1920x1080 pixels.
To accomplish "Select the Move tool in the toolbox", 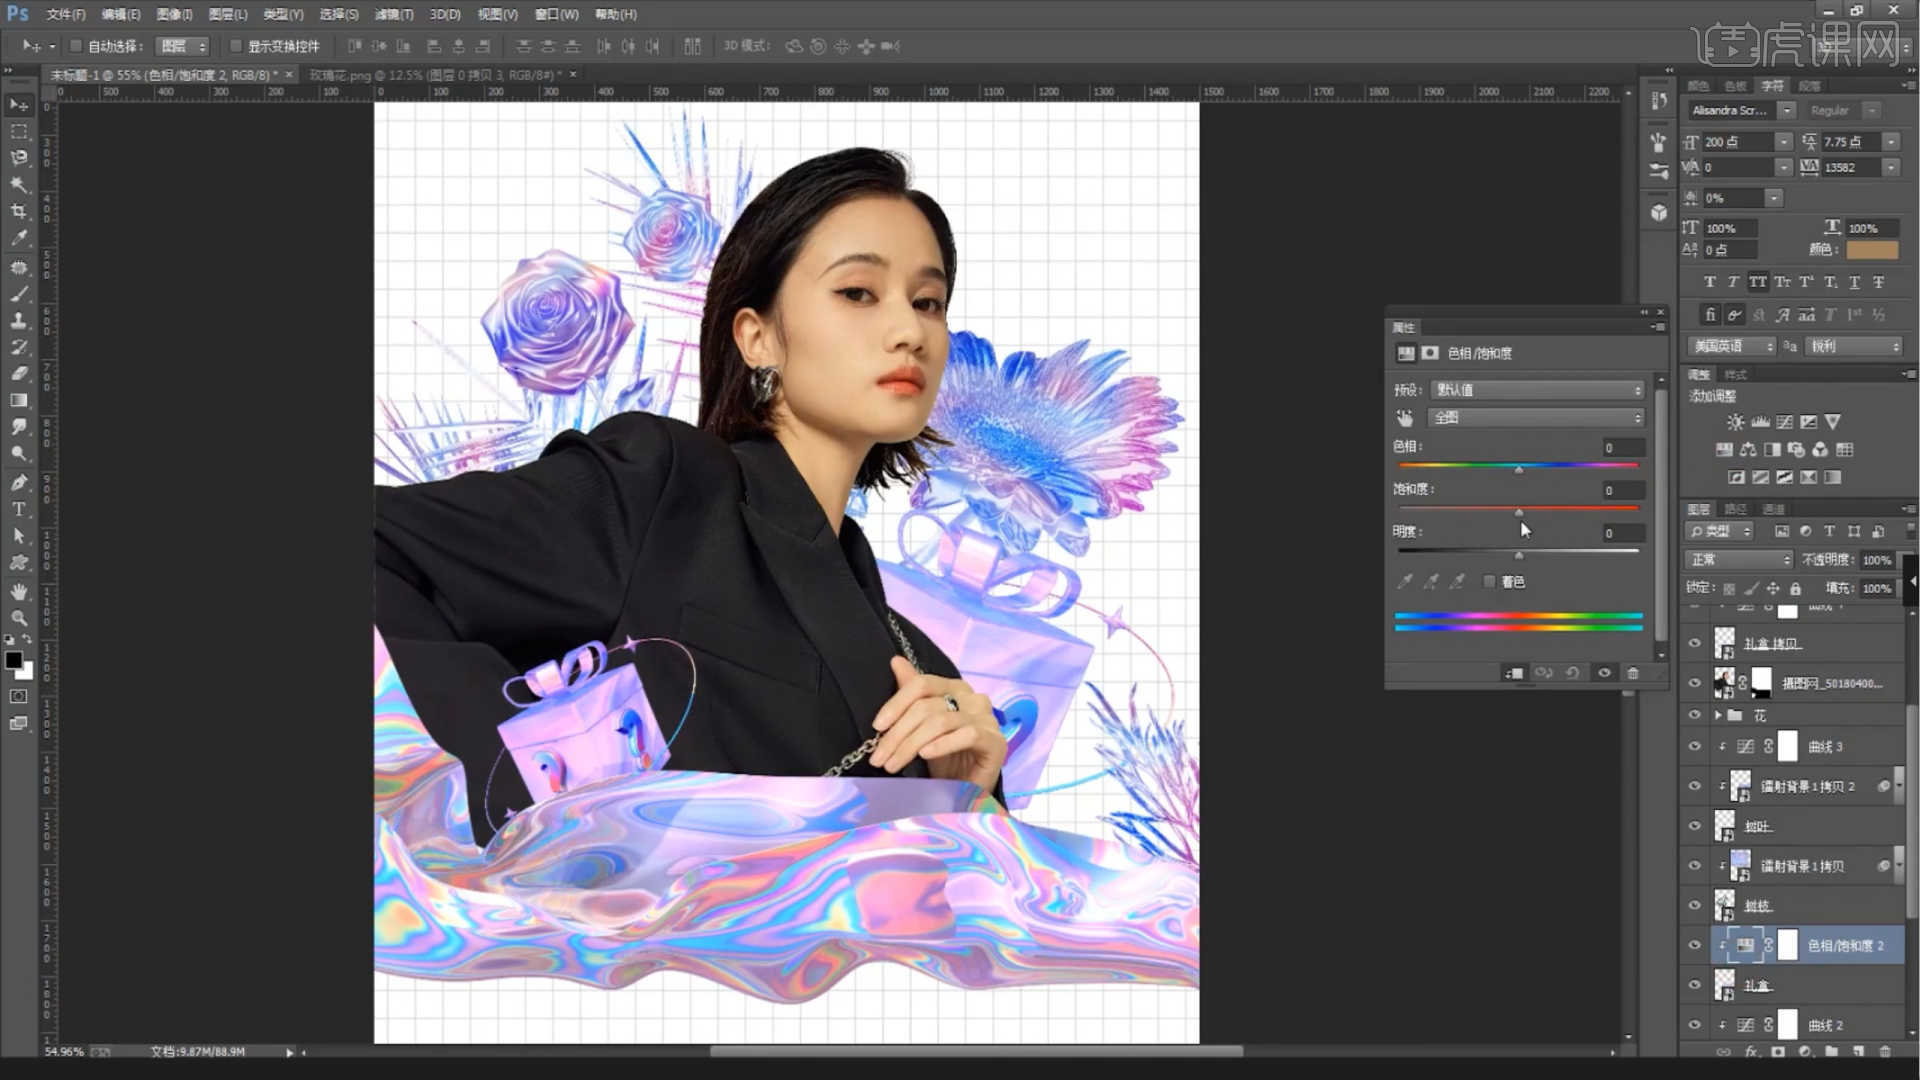I will pyautogui.click(x=19, y=105).
